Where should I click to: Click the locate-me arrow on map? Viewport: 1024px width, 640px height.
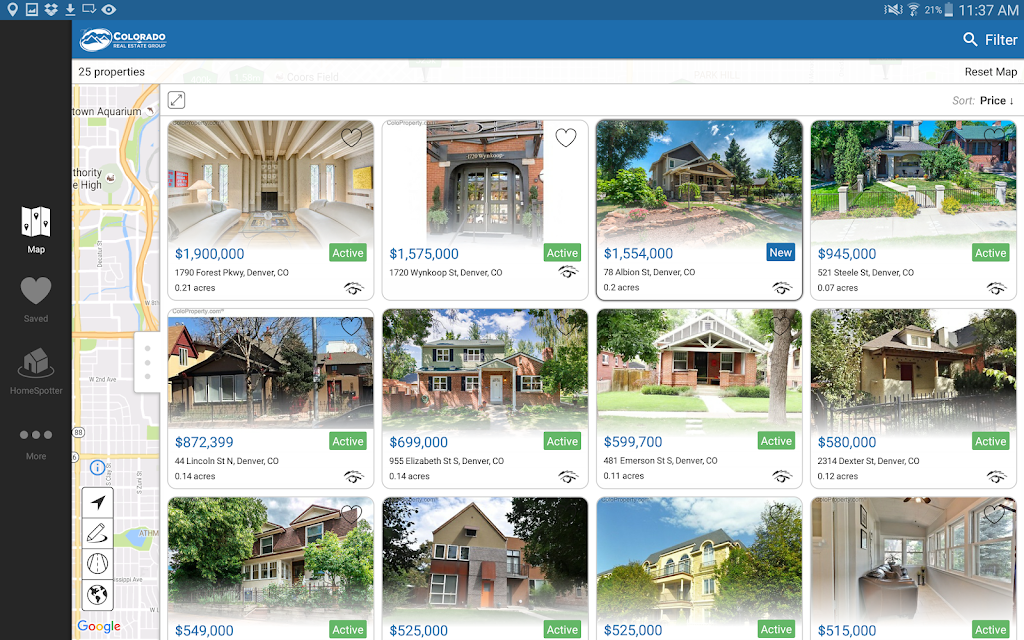pos(98,502)
